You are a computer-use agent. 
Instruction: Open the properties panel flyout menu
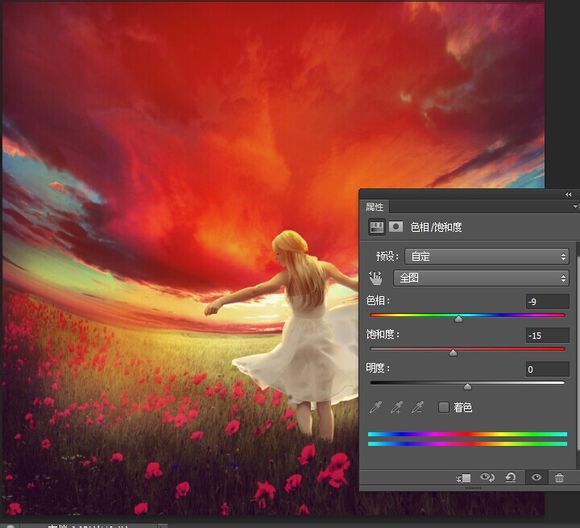(575, 206)
